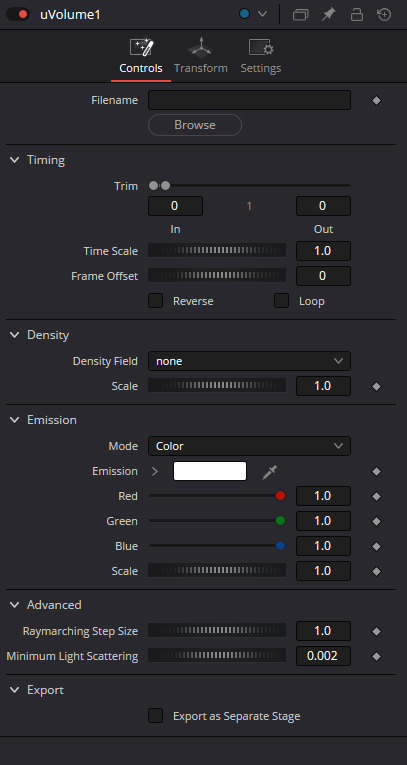Click the Raymarching Step Size keyframe diamond
The width and height of the screenshot is (407, 765).
pos(376,631)
